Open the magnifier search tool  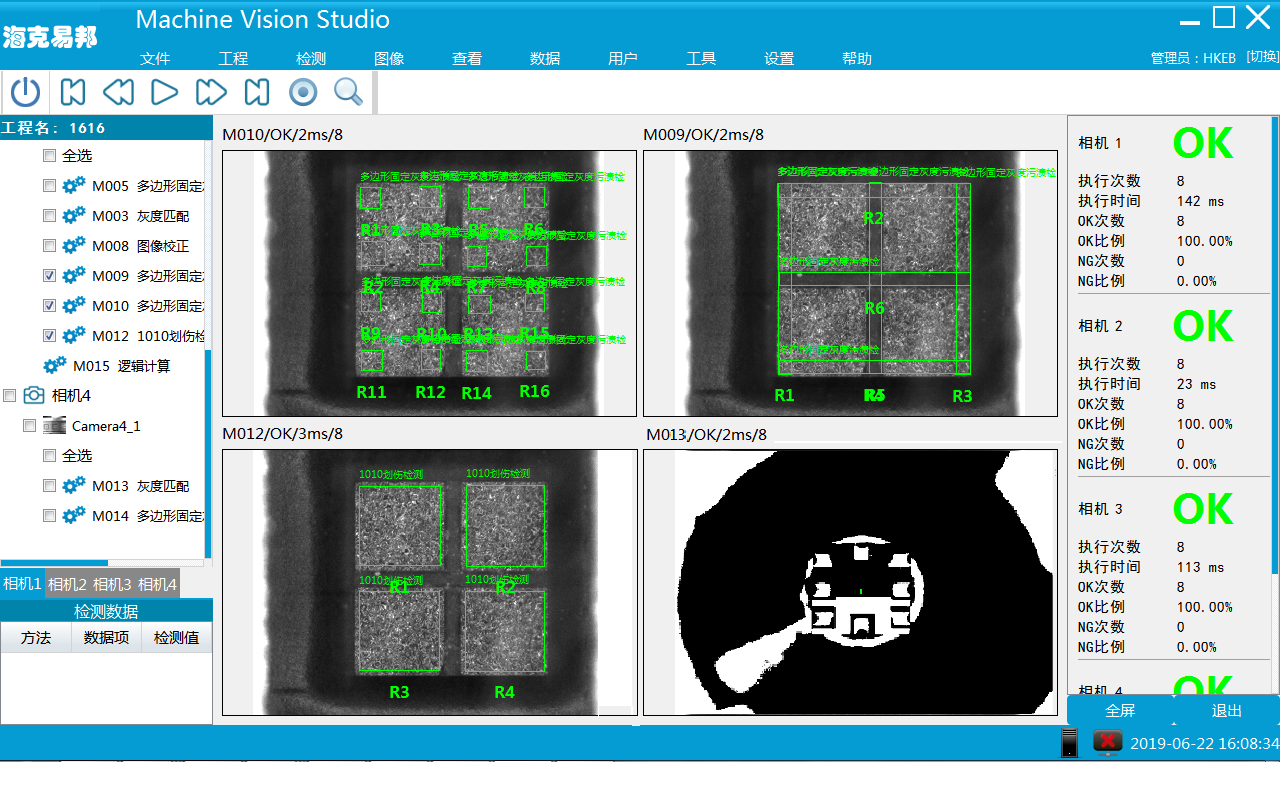[348, 93]
